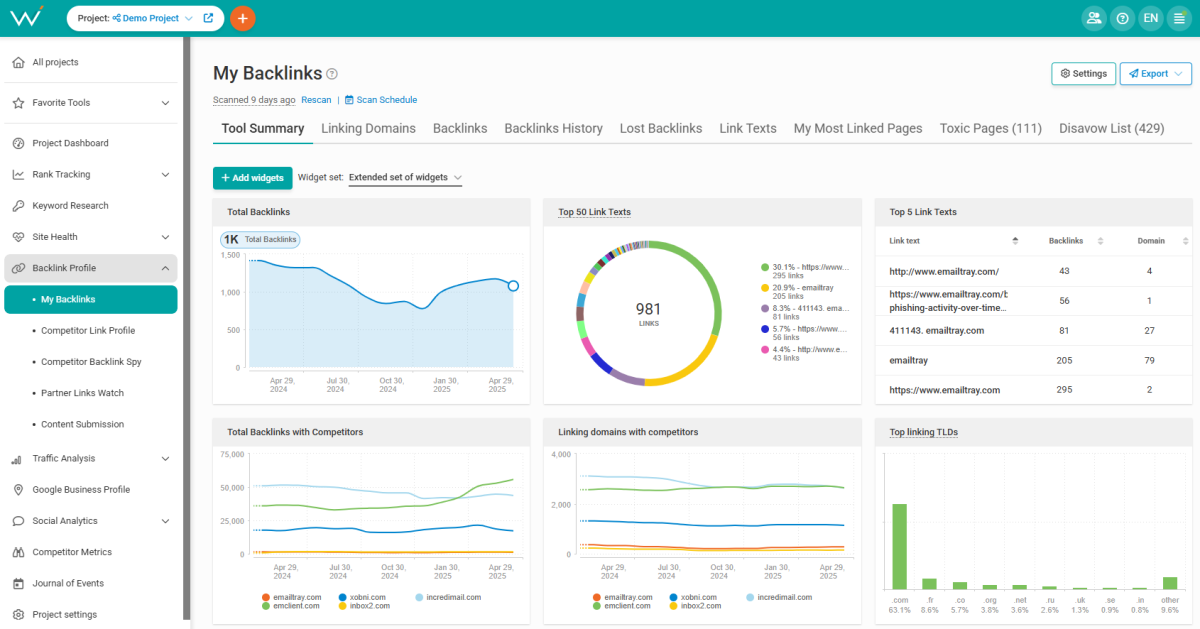Switch to the Toxic Pages (111) tab
Viewport: 1200px width, 629px height.
(991, 128)
